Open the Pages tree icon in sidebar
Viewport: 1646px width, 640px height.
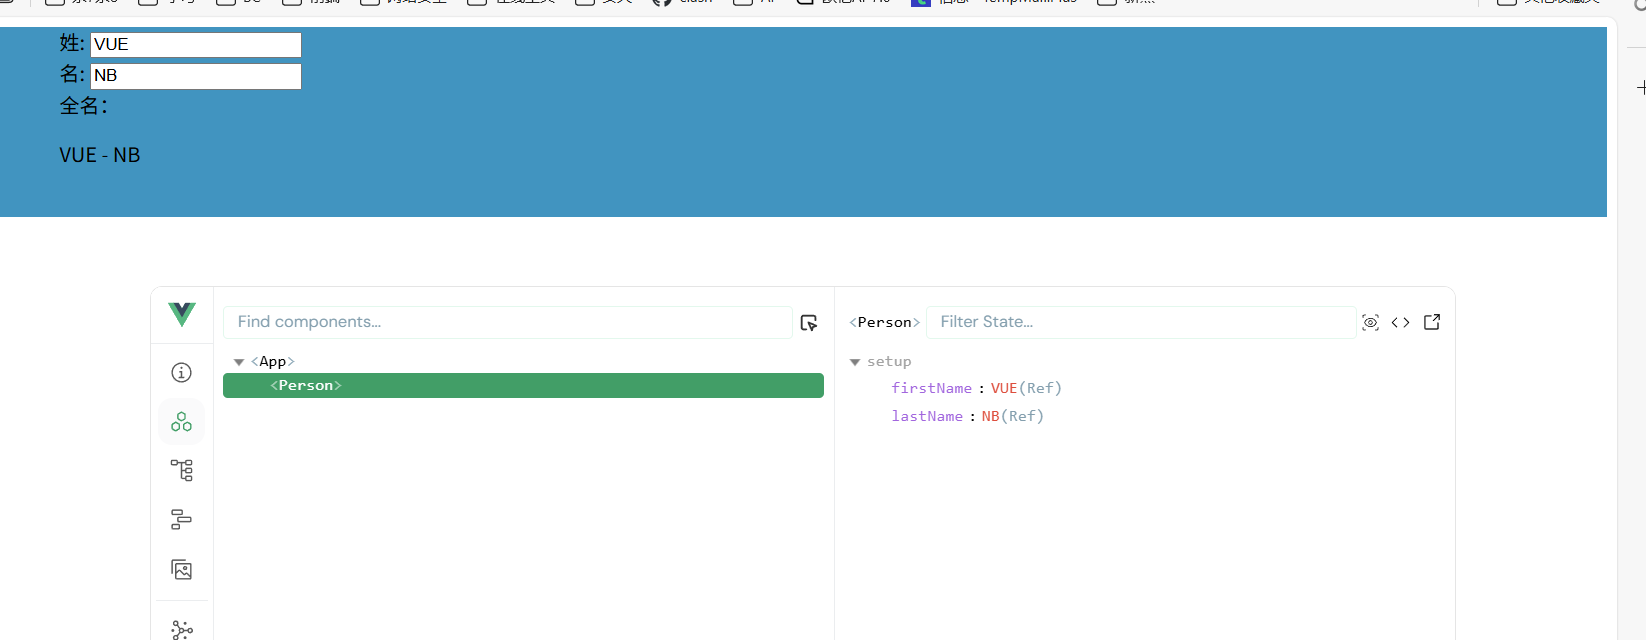point(181,470)
